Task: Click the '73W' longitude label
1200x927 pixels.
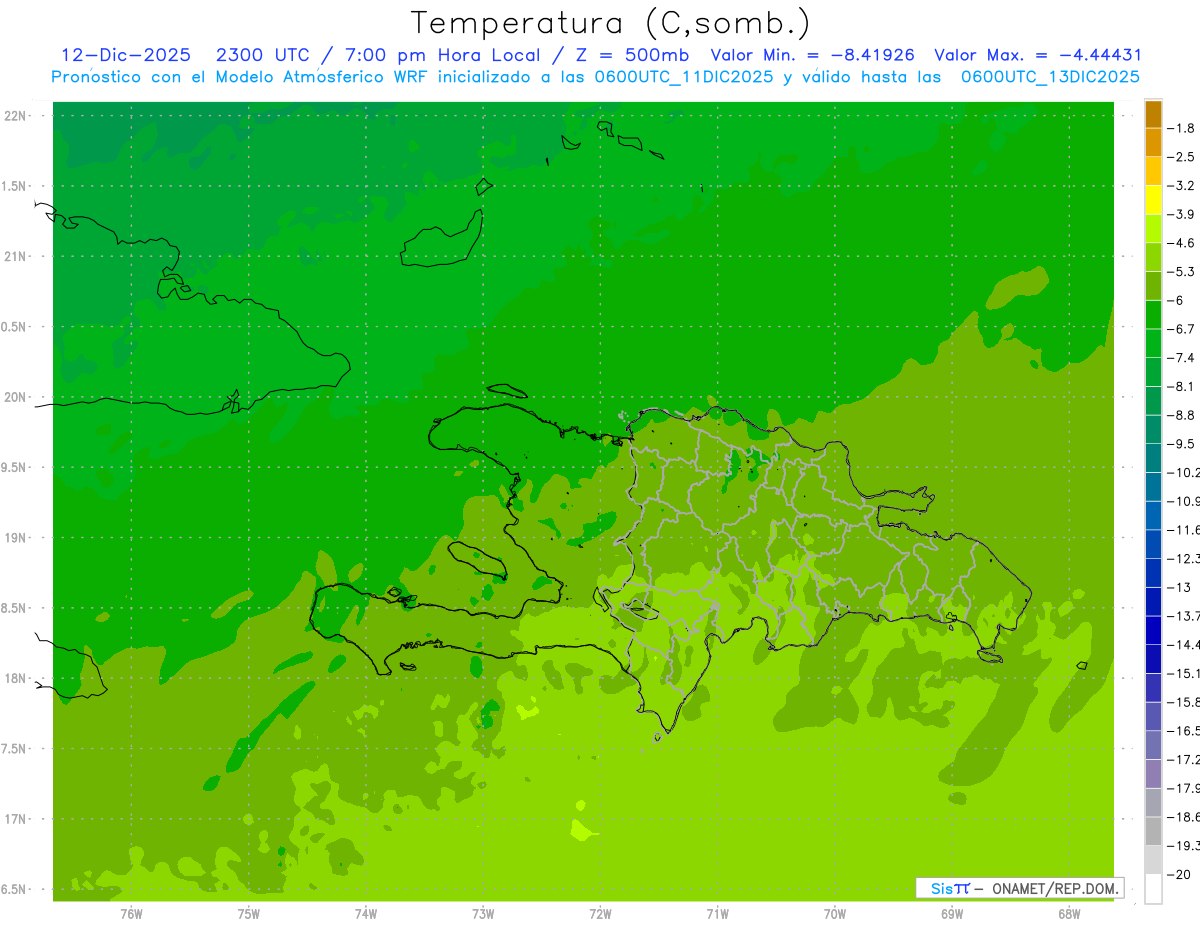Action: tap(483, 912)
